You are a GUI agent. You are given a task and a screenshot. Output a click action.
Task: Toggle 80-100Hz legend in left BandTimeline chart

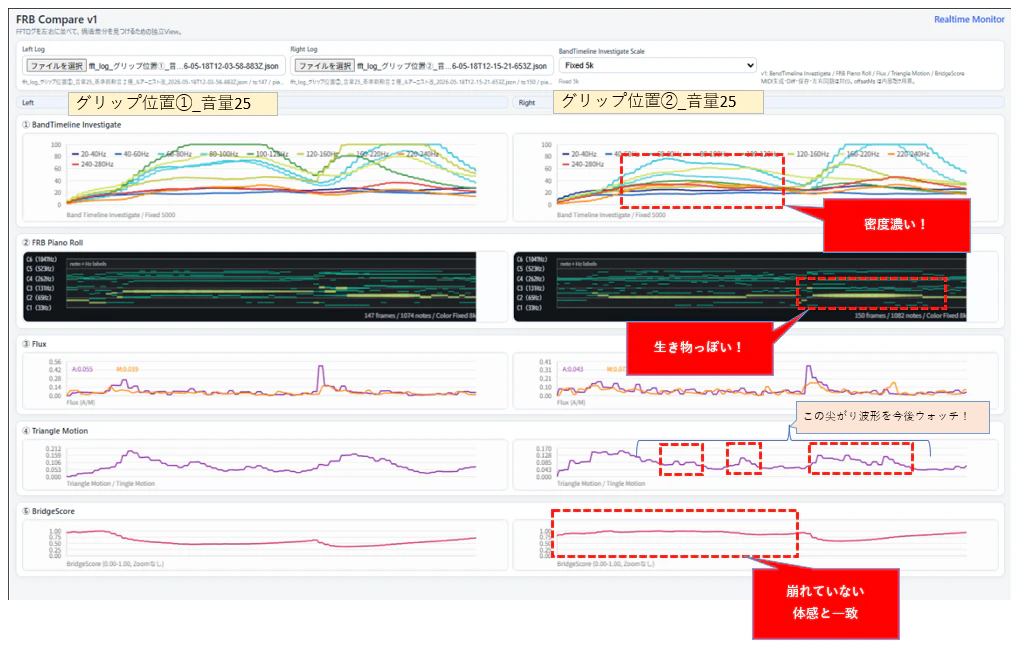tap(218, 154)
